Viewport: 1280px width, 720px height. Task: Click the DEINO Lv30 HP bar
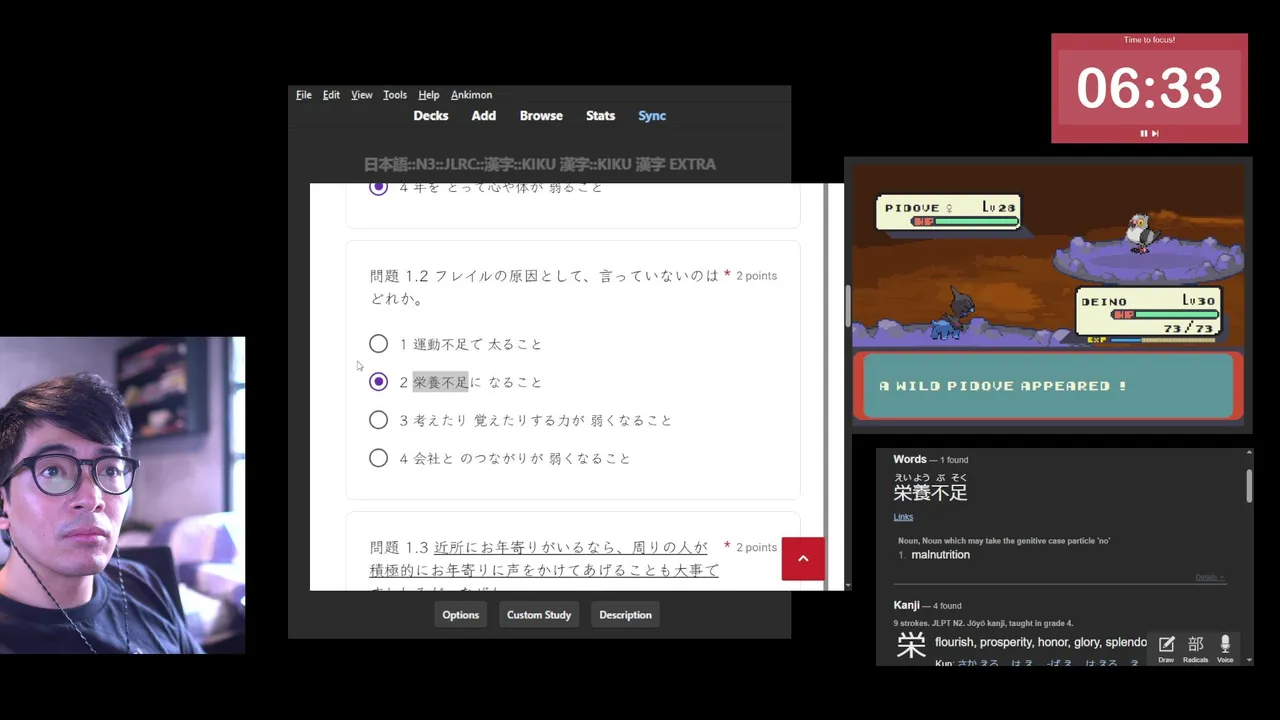(1164, 315)
